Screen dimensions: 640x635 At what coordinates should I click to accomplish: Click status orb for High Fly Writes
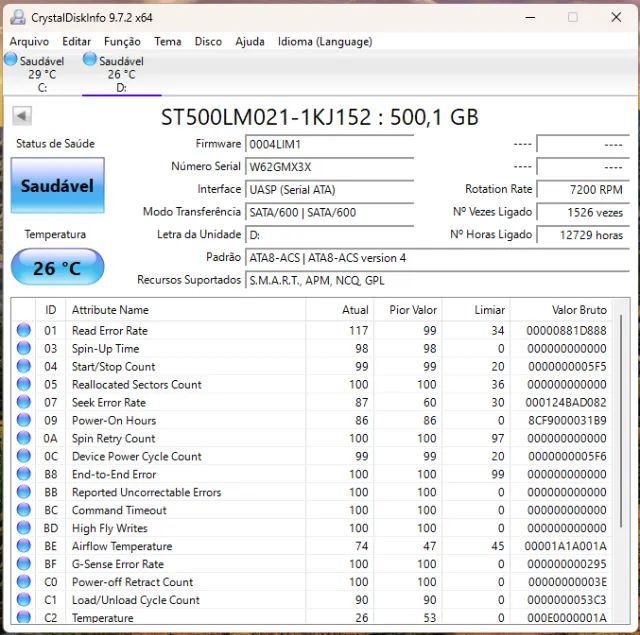[x=24, y=528]
